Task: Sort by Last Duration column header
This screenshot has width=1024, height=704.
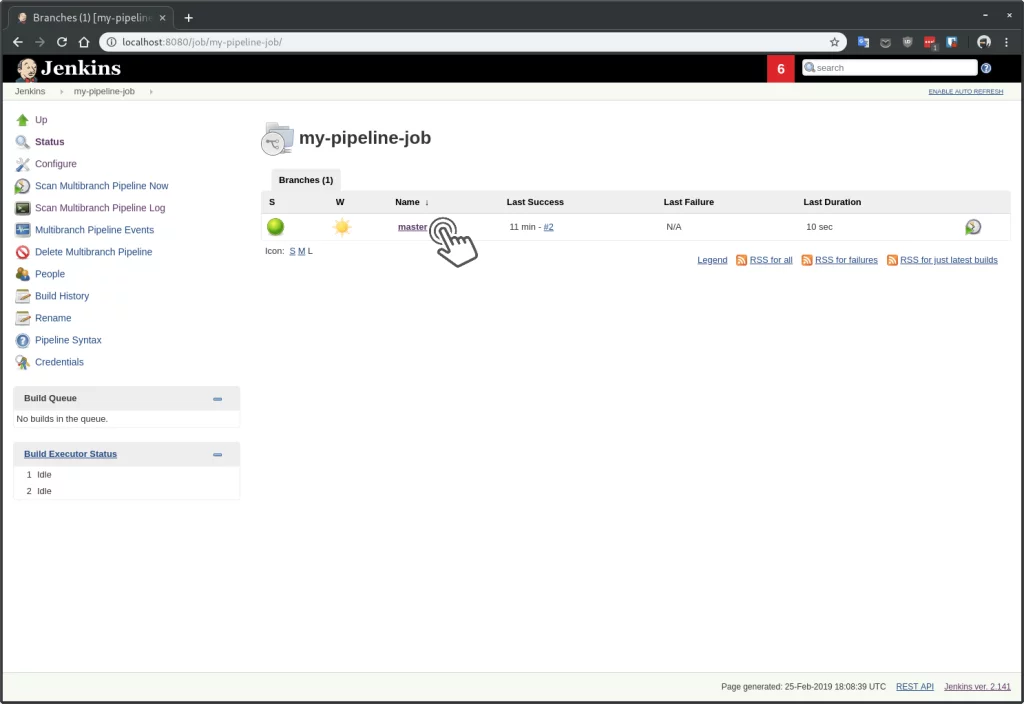Action: 832,202
